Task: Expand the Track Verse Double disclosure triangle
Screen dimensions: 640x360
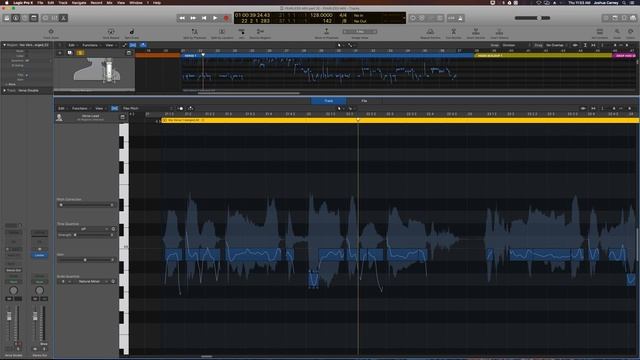Action: click(x=4, y=91)
